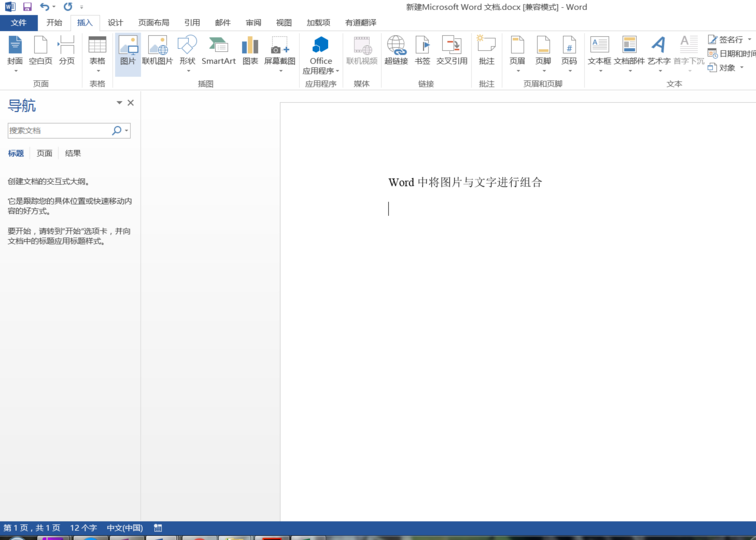Insert a cover page (封面)

15,54
